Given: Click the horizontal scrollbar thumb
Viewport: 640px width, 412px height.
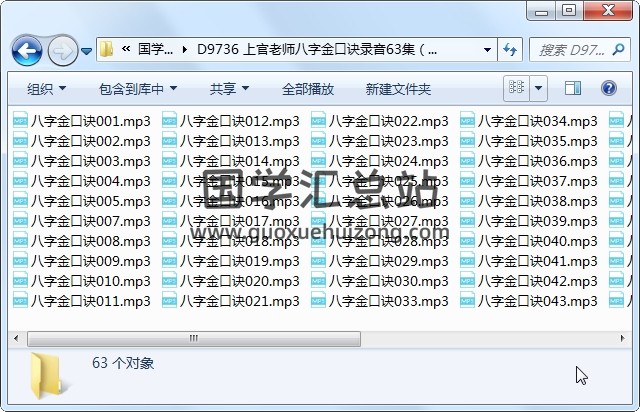Looking at the screenshot, I should coord(194,339).
